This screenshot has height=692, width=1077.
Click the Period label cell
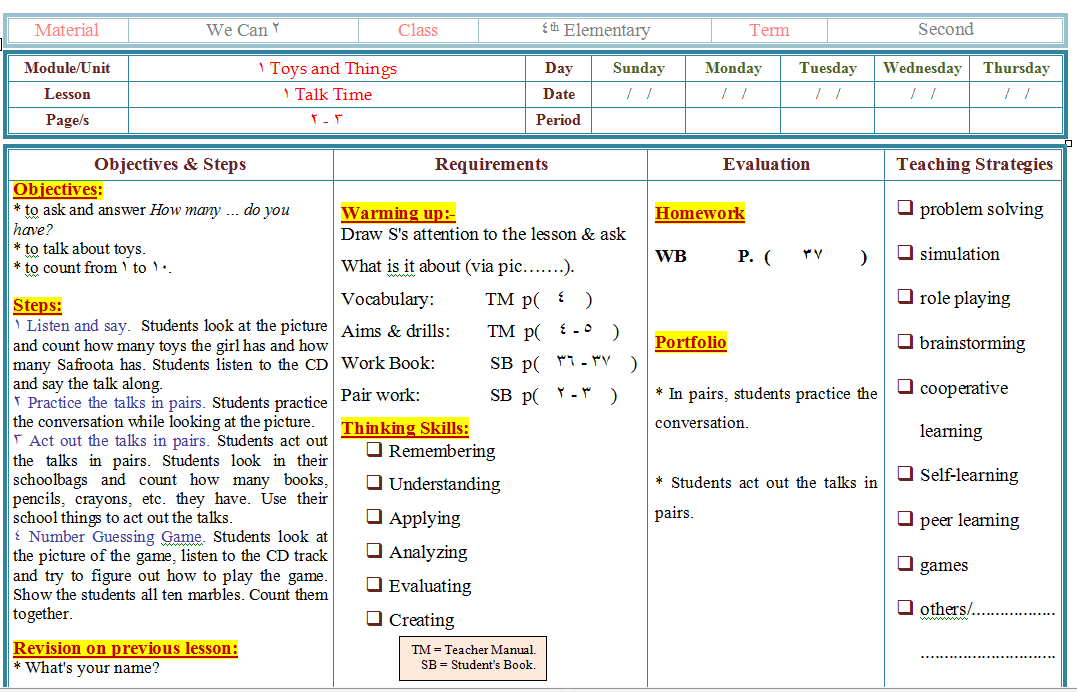(558, 120)
